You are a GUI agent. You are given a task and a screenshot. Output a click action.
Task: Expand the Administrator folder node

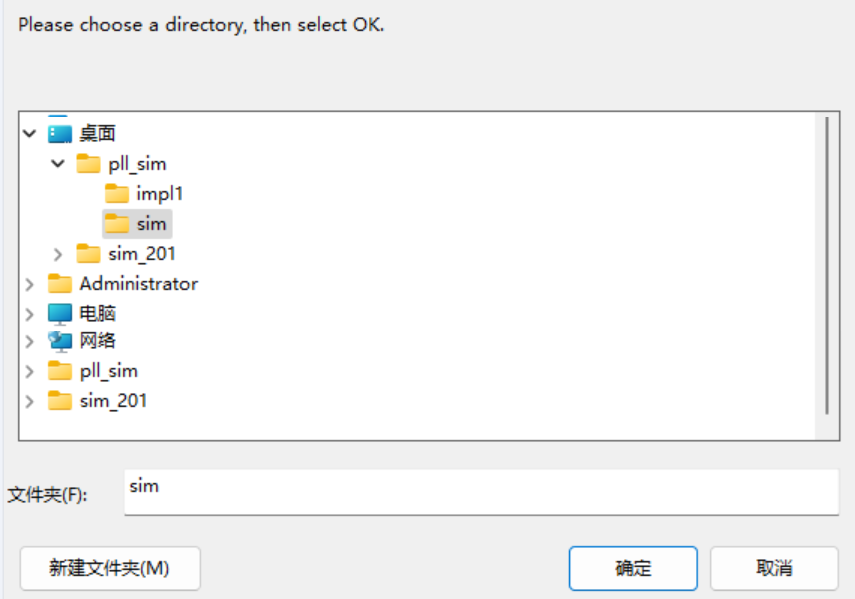29,284
